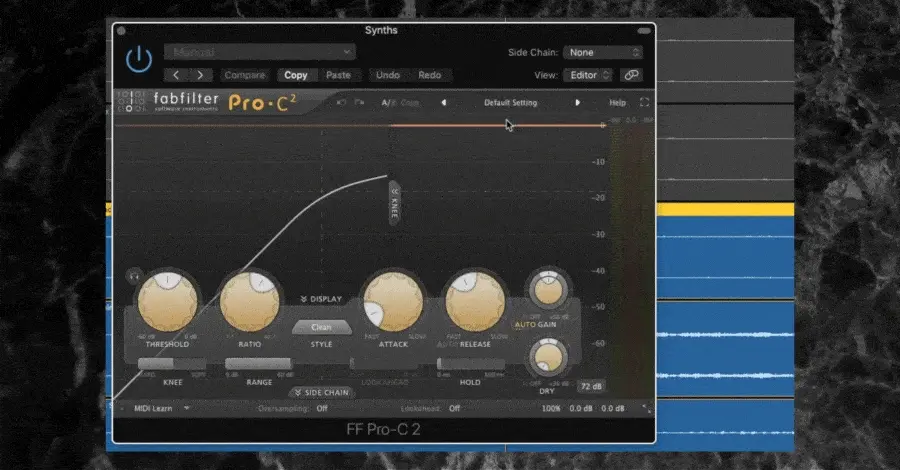
Task: Collapse the KNEE display handle
Action: (394, 204)
